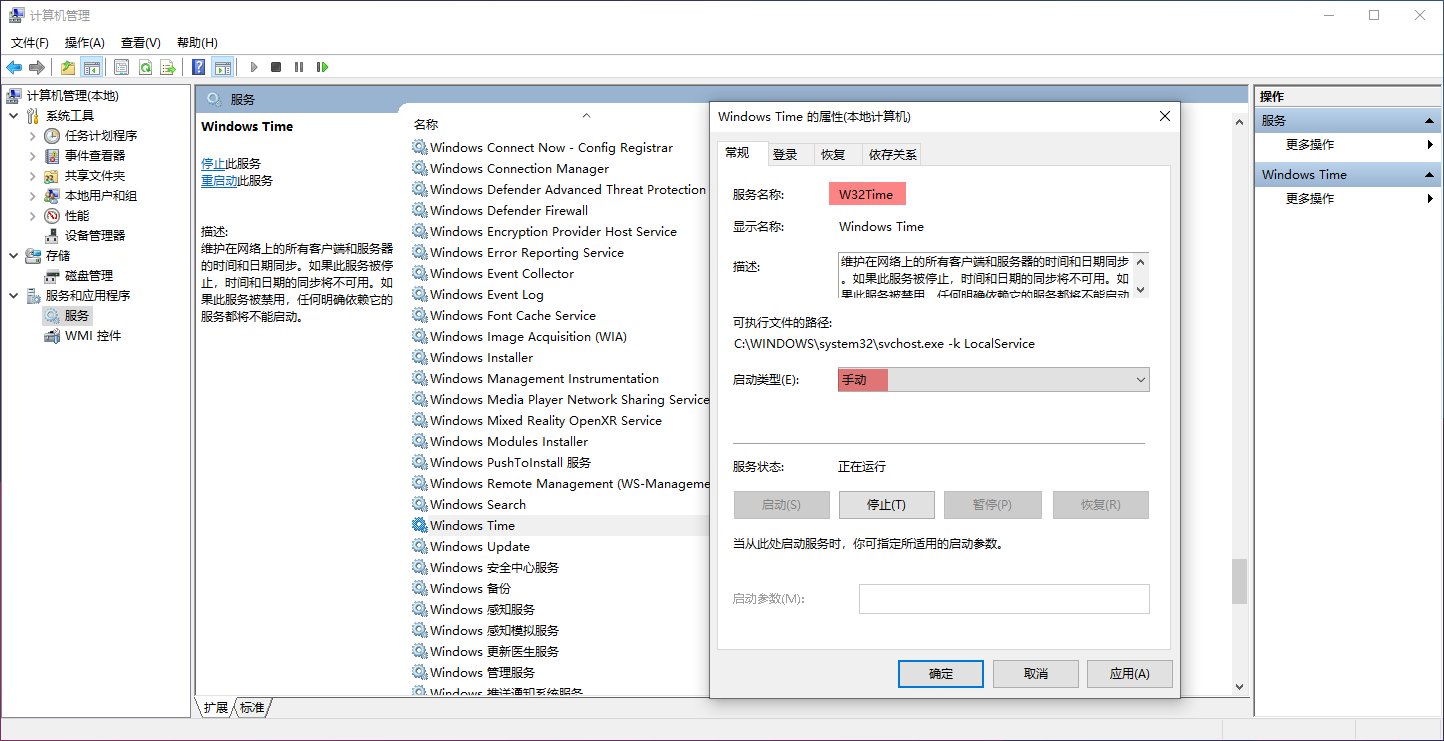The image size is (1444, 741).
Task: Click the Back arrow in the toolbar
Action: [x=14, y=67]
